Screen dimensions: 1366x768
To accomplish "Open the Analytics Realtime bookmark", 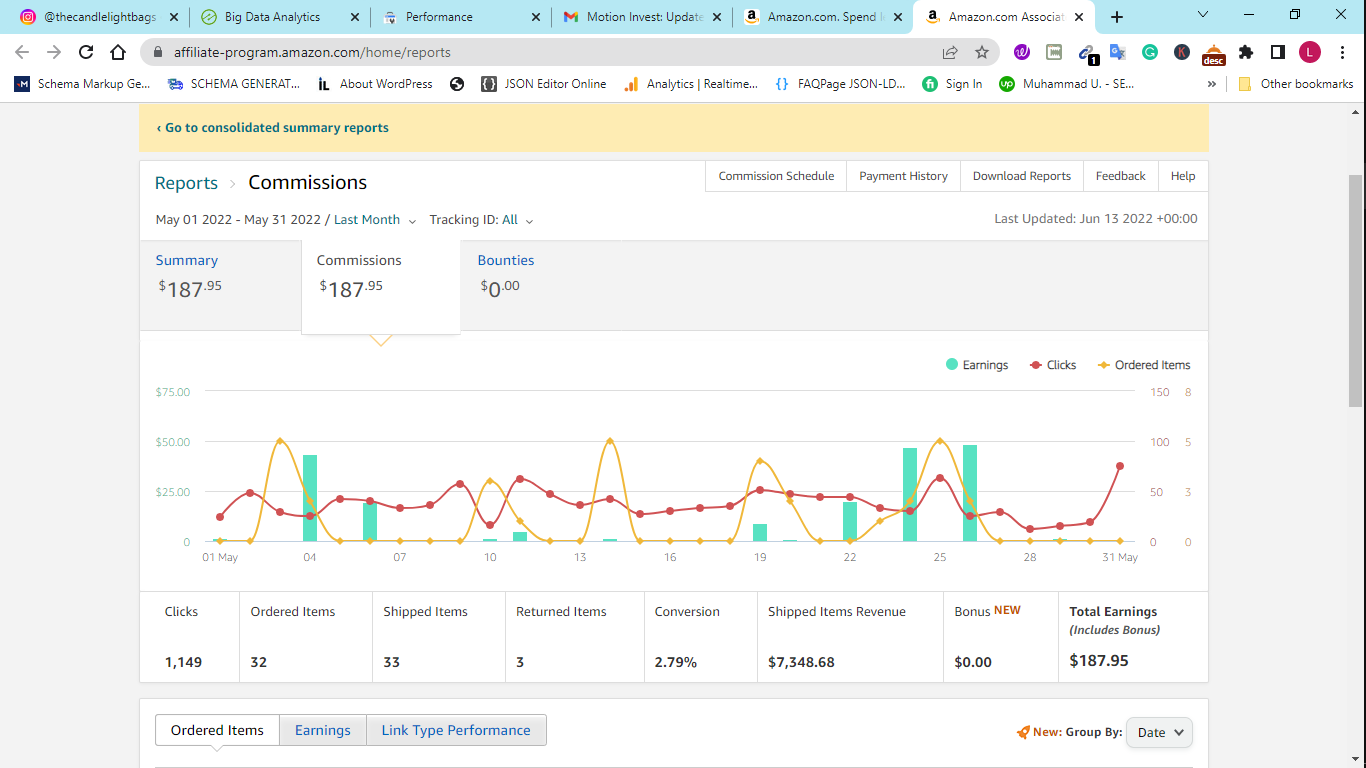I will click(690, 84).
